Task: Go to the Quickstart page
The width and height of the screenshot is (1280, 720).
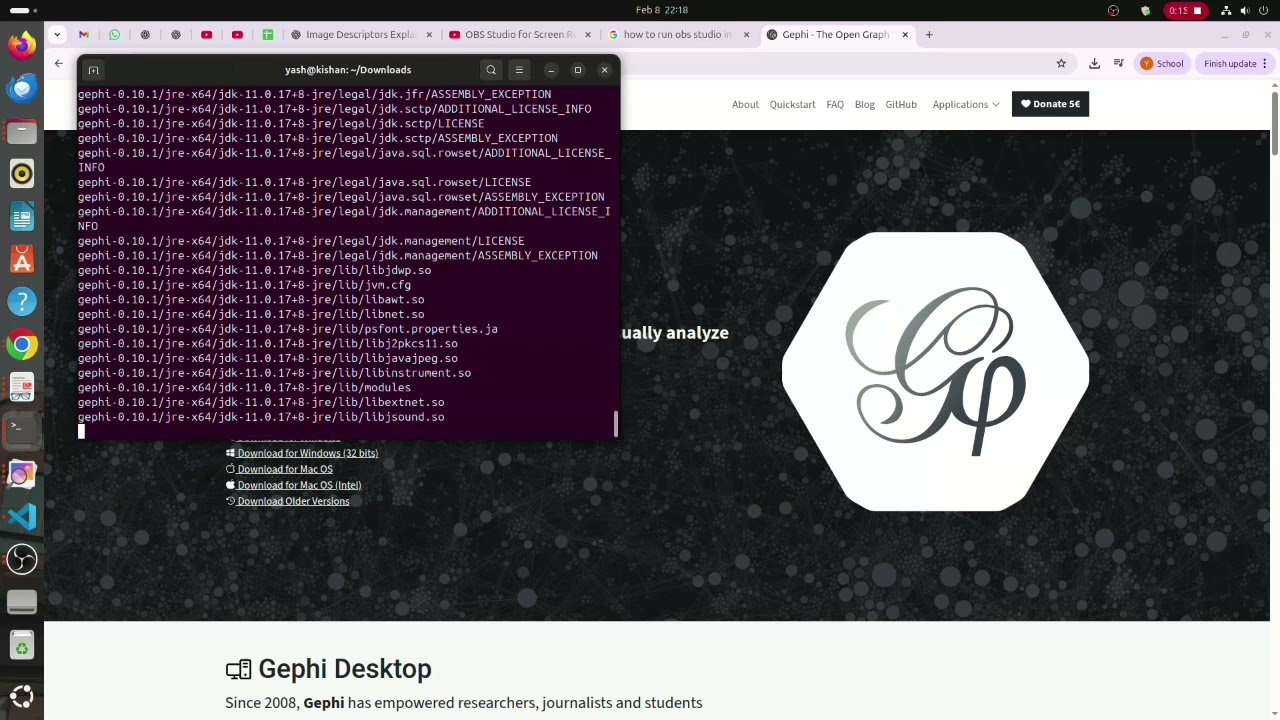Action: click(x=793, y=104)
